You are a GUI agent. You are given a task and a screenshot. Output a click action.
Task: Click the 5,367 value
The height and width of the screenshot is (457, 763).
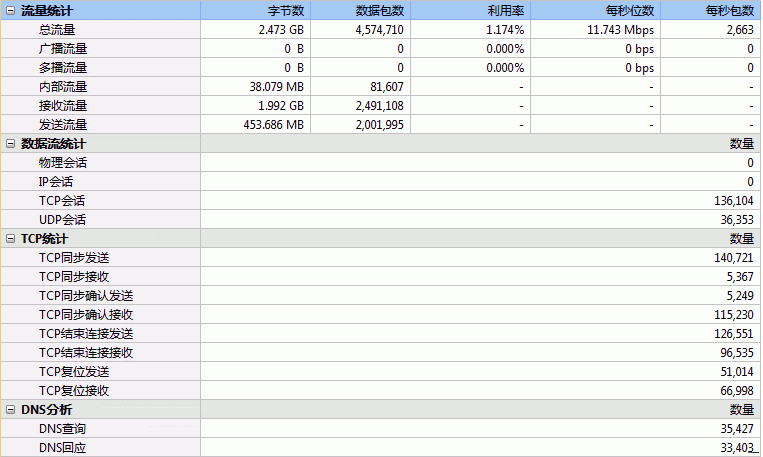click(740, 276)
